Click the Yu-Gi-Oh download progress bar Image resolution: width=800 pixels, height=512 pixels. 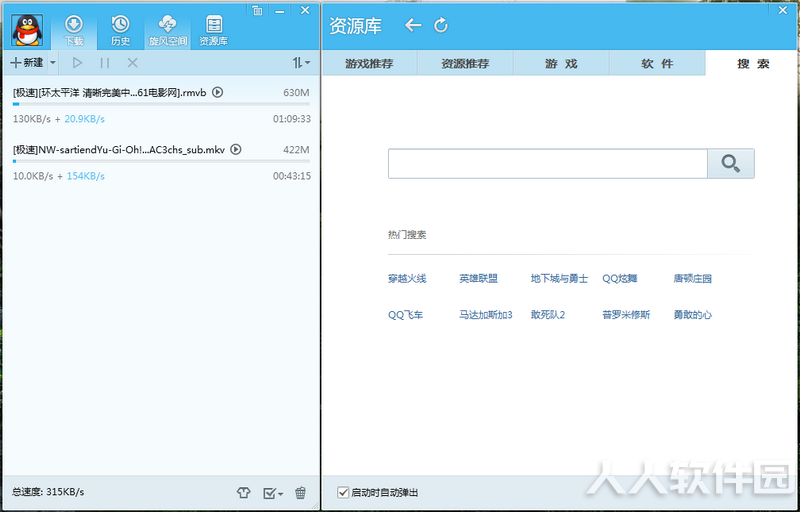coord(161,161)
